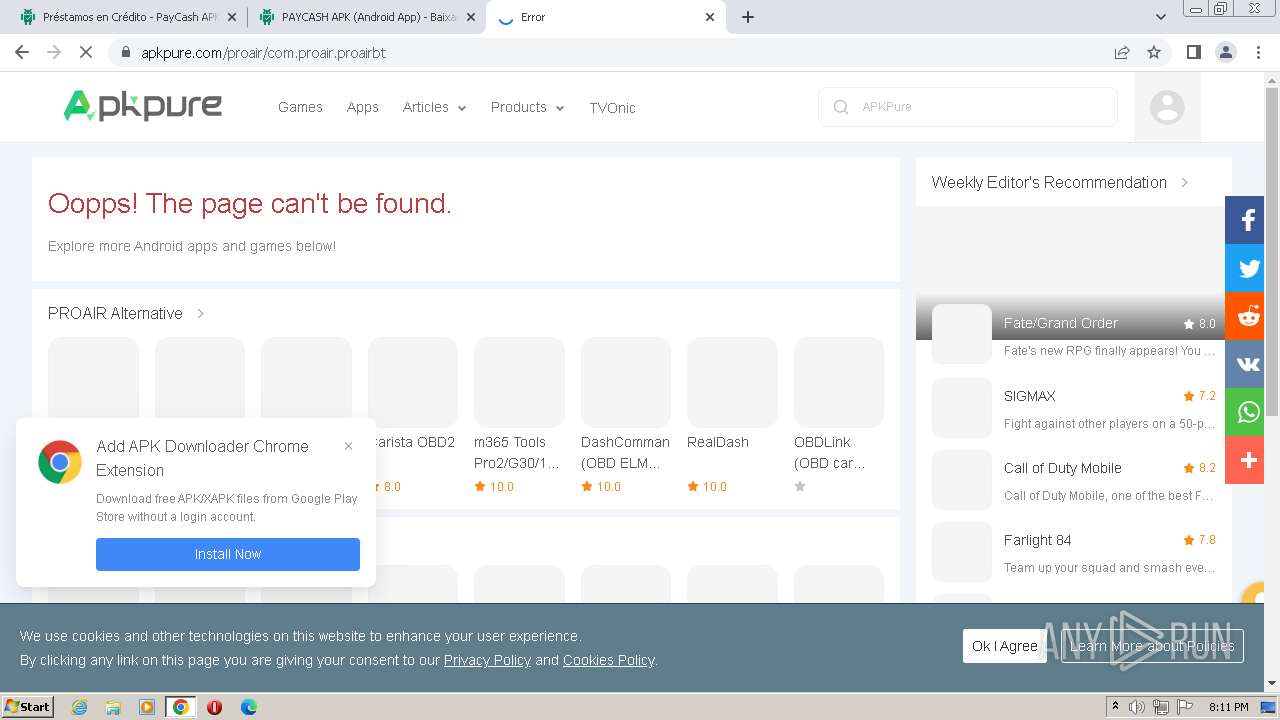
Task: Share page on VK sidebar icon
Action: click(x=1247, y=364)
